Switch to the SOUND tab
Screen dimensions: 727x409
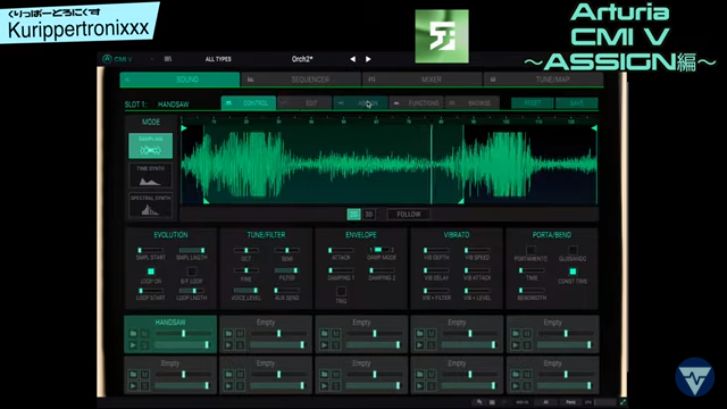tap(180, 80)
